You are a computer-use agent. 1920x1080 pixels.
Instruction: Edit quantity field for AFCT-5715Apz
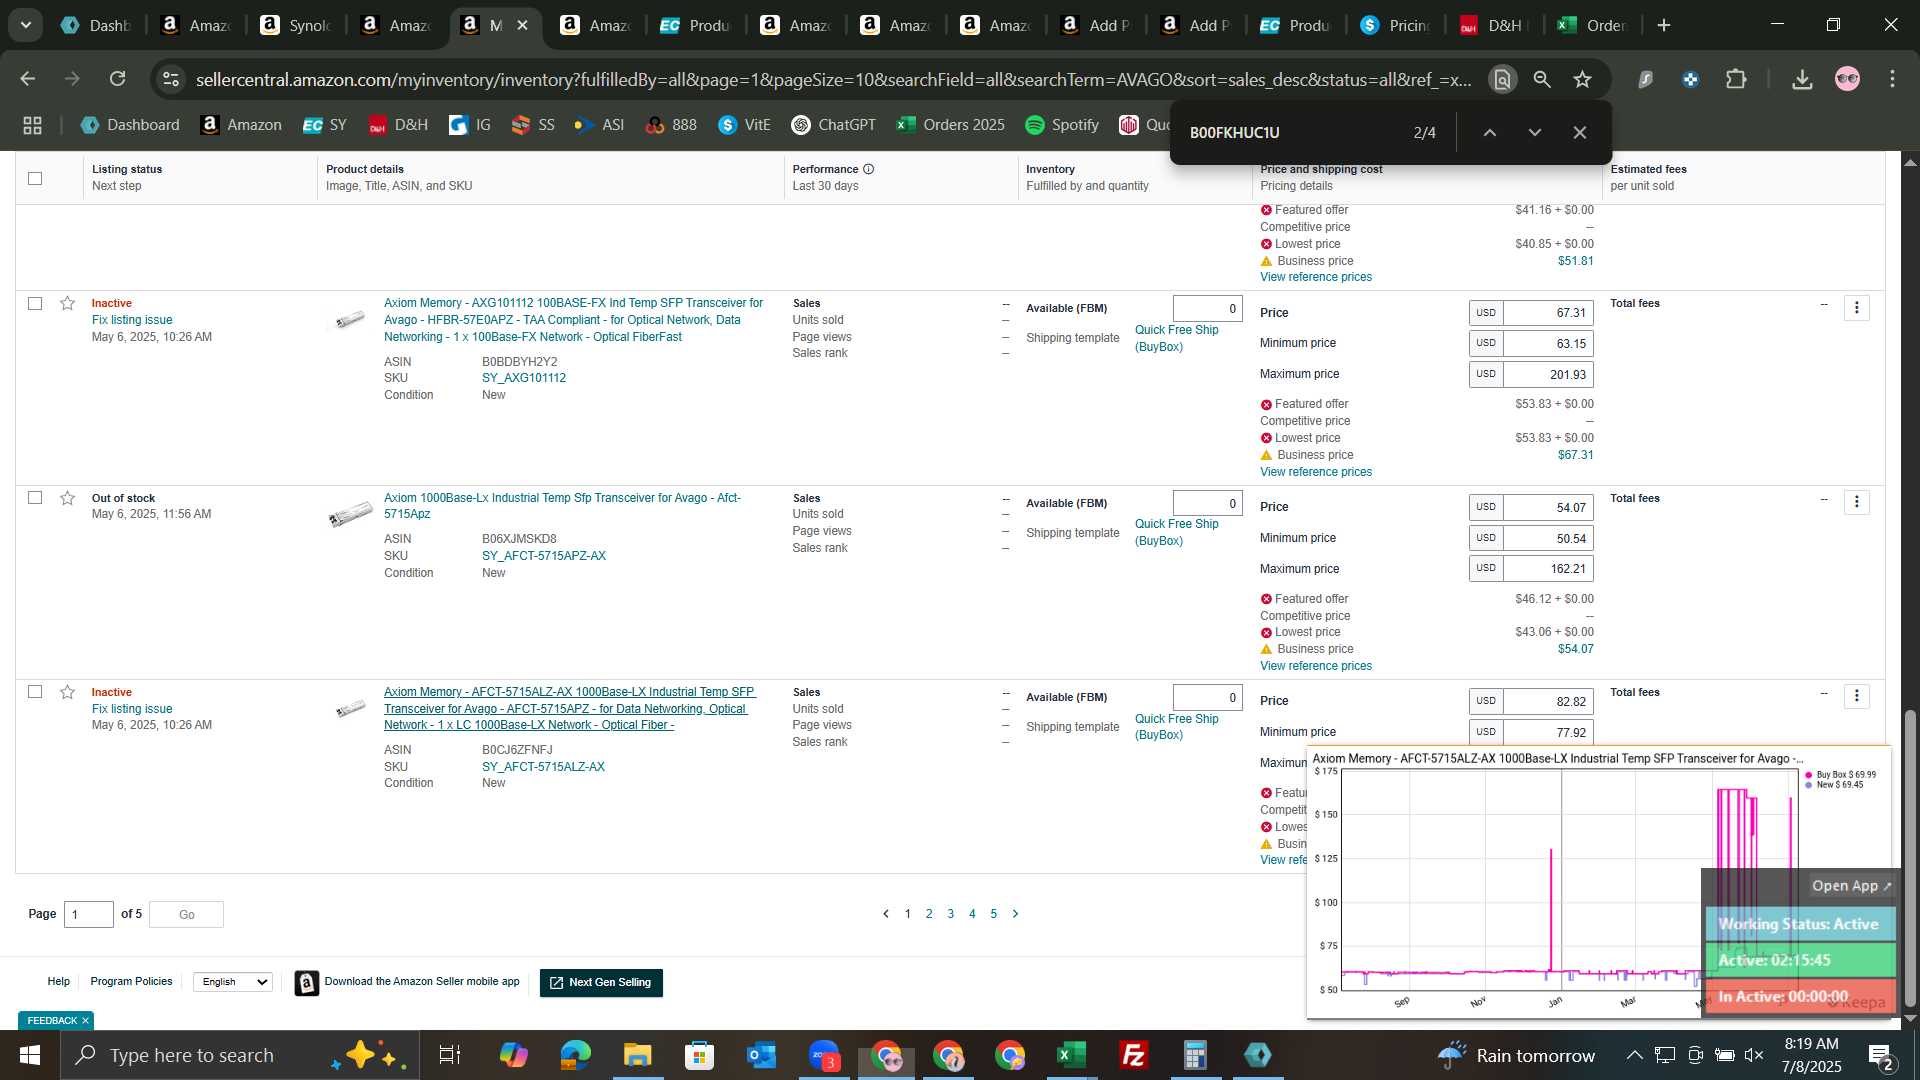point(1207,503)
